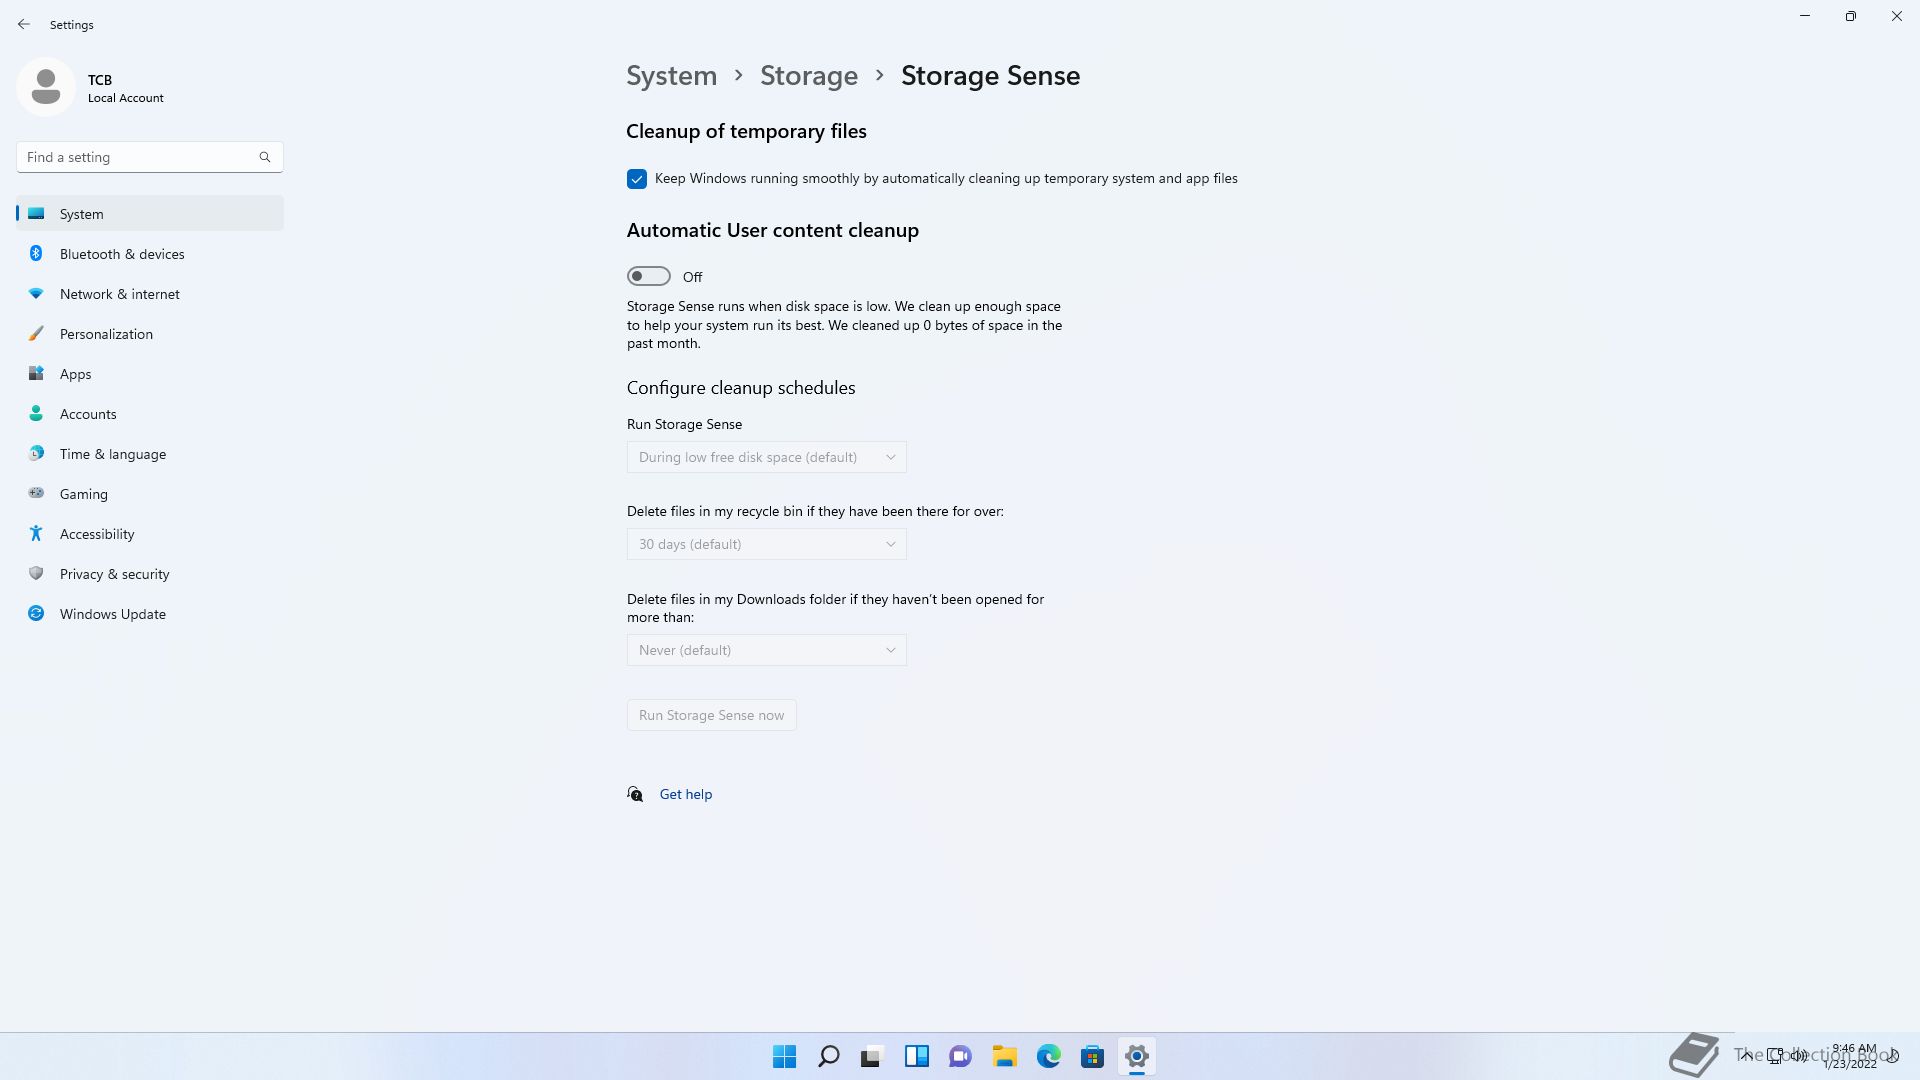
Task: Click the search magnifier icon in Find a setting
Action: (x=265, y=157)
